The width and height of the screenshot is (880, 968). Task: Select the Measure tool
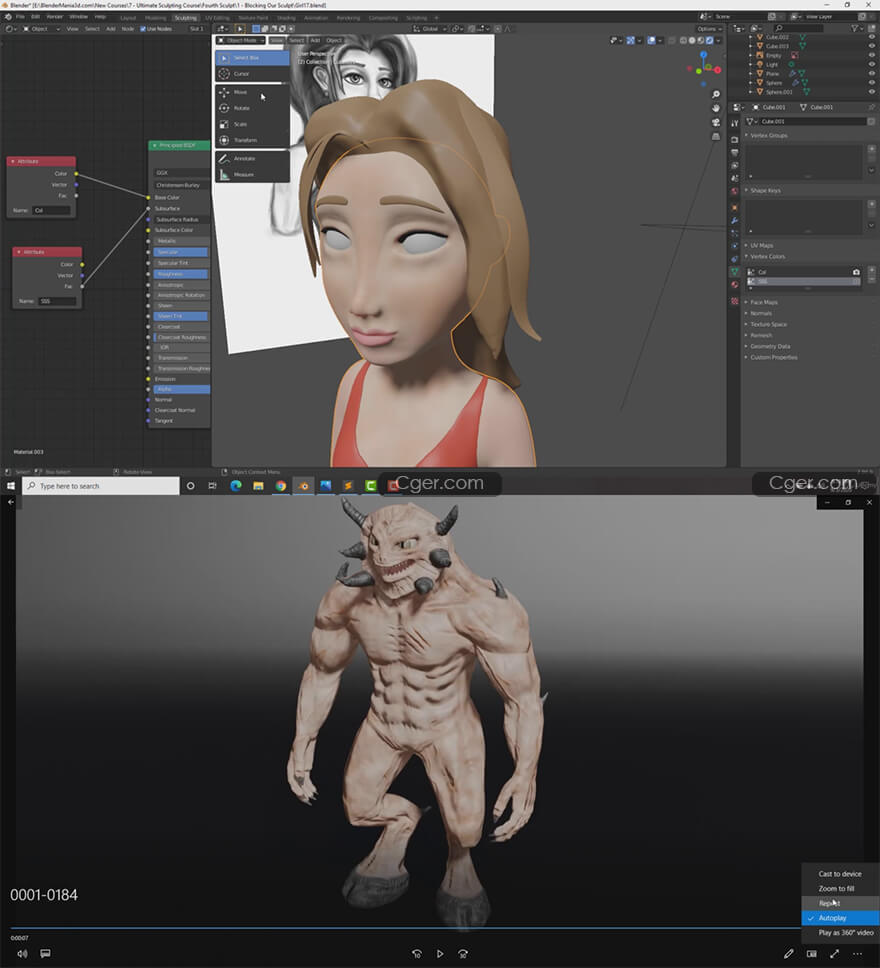pos(252,175)
